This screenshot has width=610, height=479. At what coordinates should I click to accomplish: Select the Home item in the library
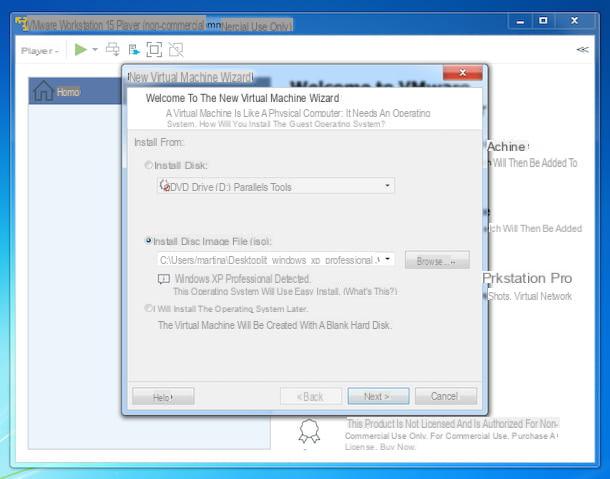(75, 91)
